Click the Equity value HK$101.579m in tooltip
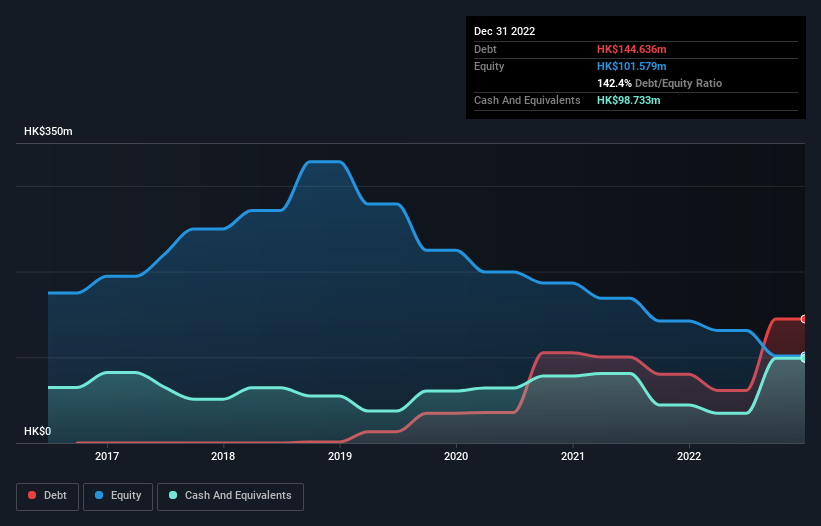 coord(631,66)
